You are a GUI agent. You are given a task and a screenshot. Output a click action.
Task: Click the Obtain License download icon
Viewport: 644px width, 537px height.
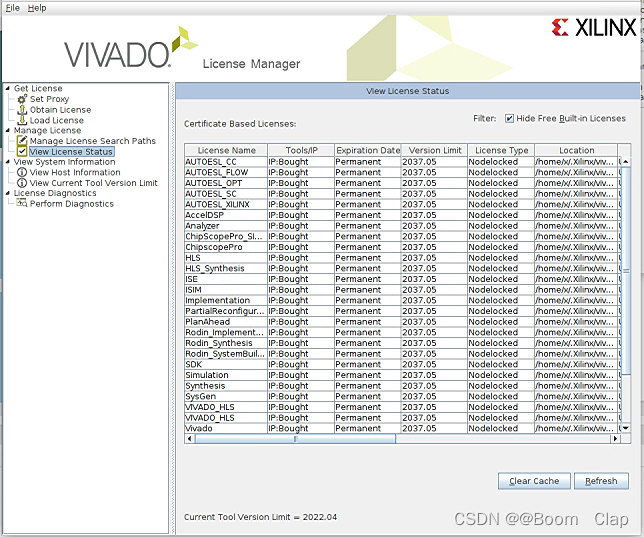(x=22, y=110)
